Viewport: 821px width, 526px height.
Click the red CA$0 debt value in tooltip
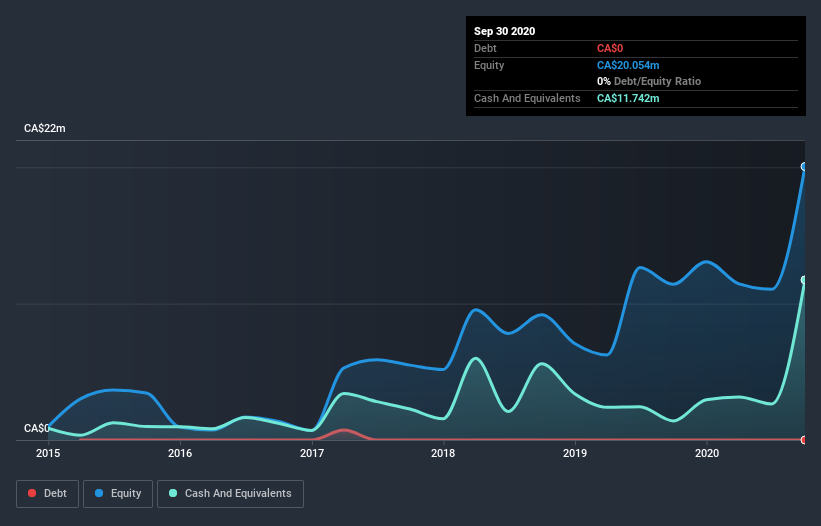coord(610,49)
